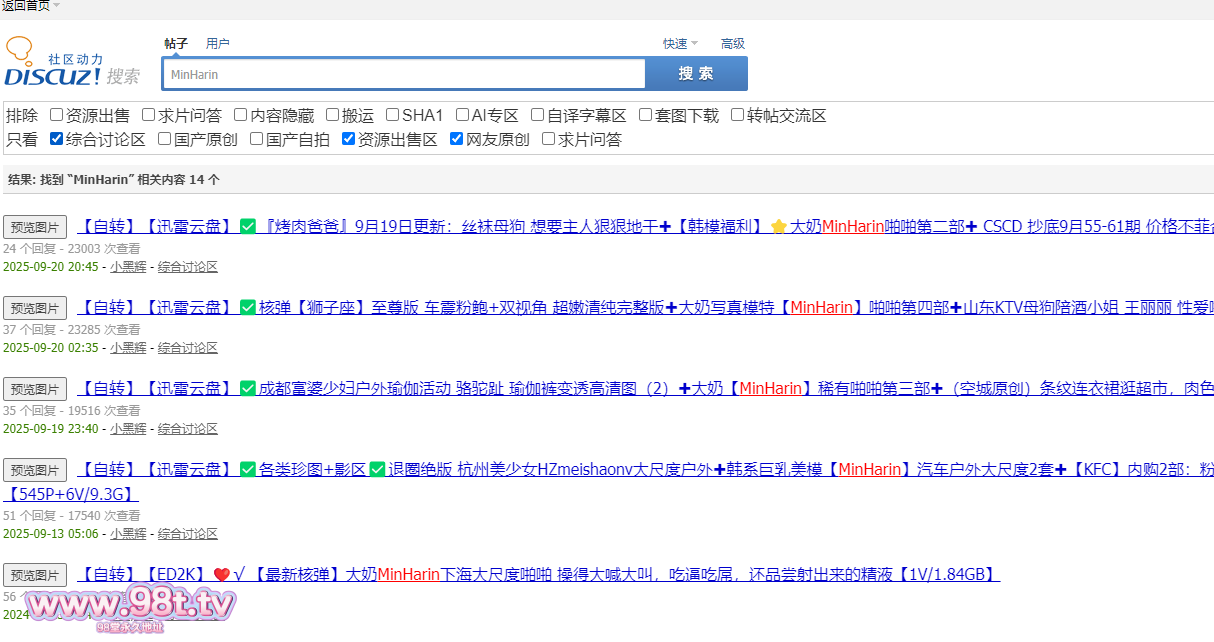Expand the 快速 search dropdown

[694, 44]
